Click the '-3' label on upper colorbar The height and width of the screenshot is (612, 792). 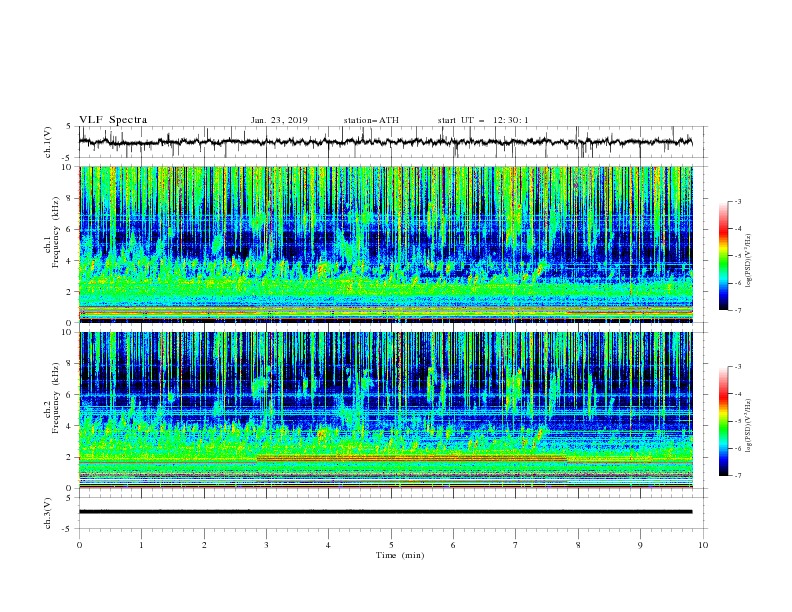[738, 201]
